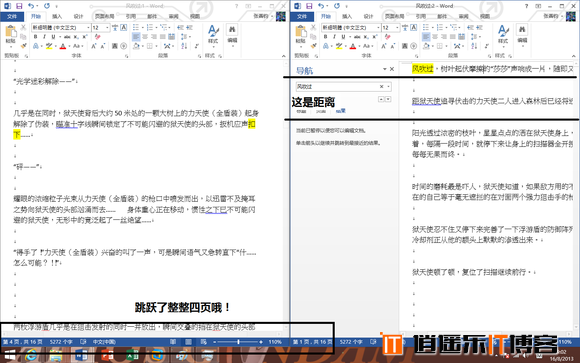This screenshot has height=363, width=580.
Task: Click the clear formatting eraser in 风吹过1 ribbon
Action: [98, 37]
